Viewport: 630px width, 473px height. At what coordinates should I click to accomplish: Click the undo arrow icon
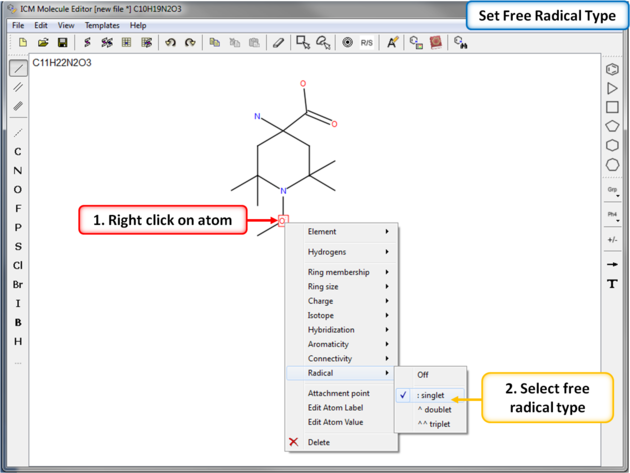click(170, 43)
